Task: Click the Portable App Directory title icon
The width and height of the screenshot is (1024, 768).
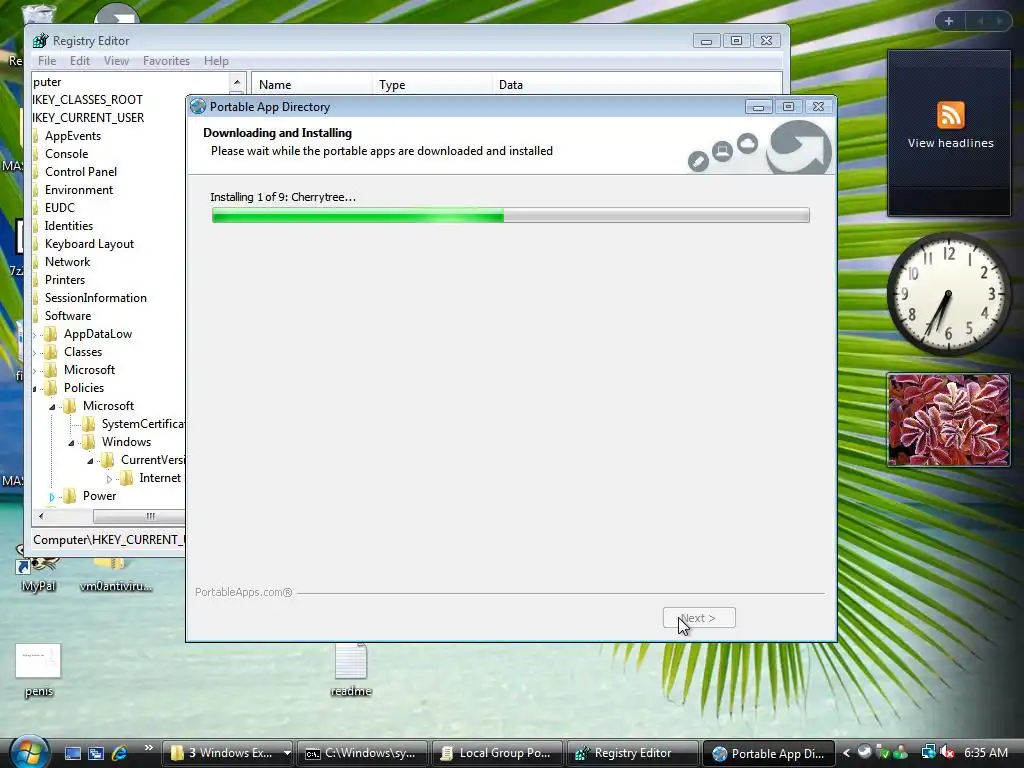Action: point(198,106)
